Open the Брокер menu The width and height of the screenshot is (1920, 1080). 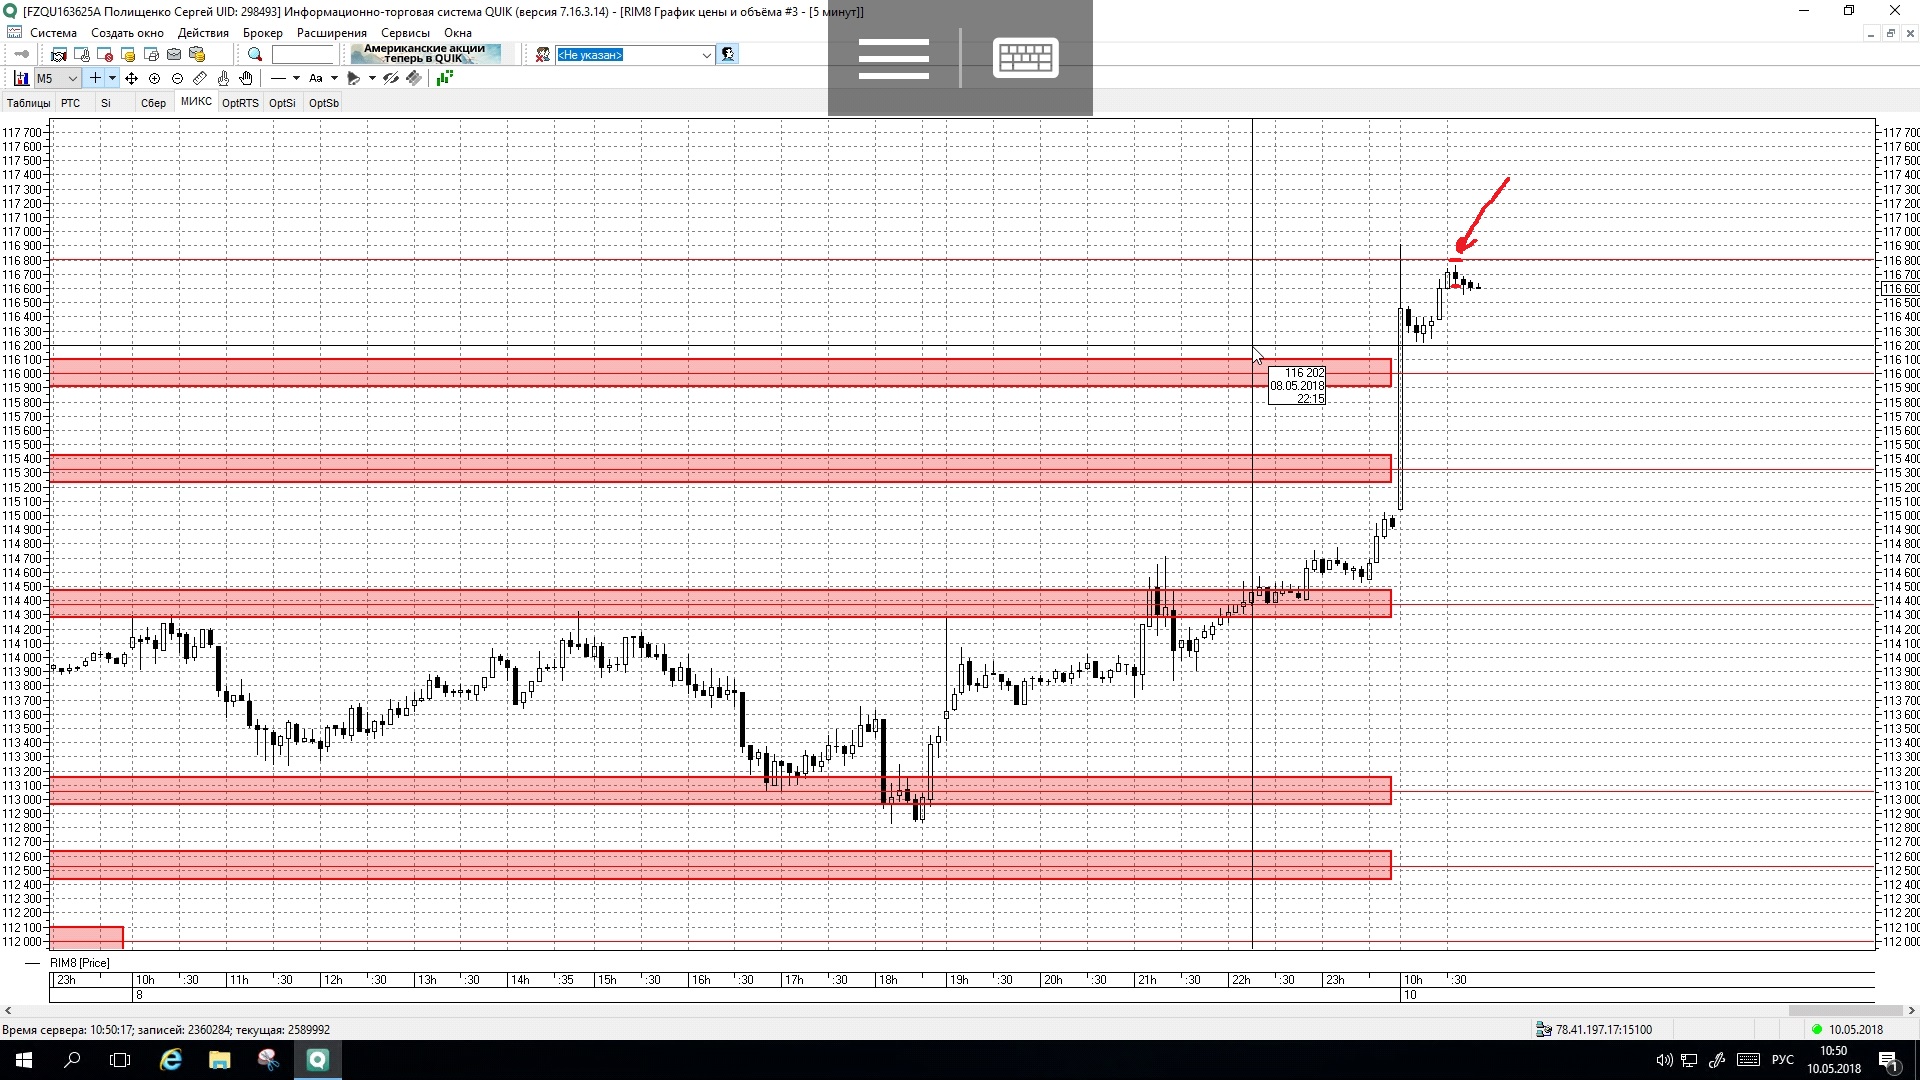tap(262, 33)
